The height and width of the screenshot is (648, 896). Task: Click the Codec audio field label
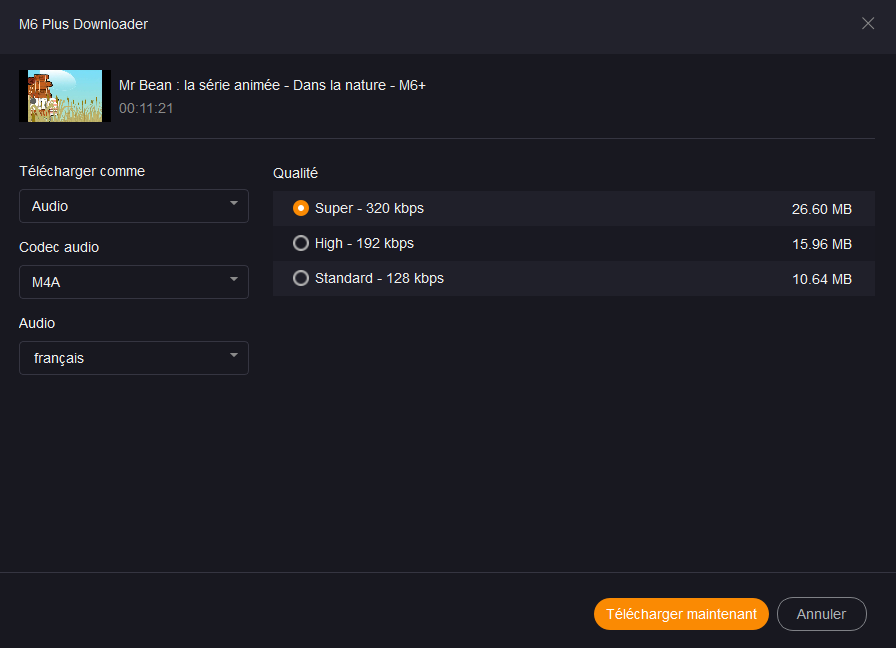[59, 247]
